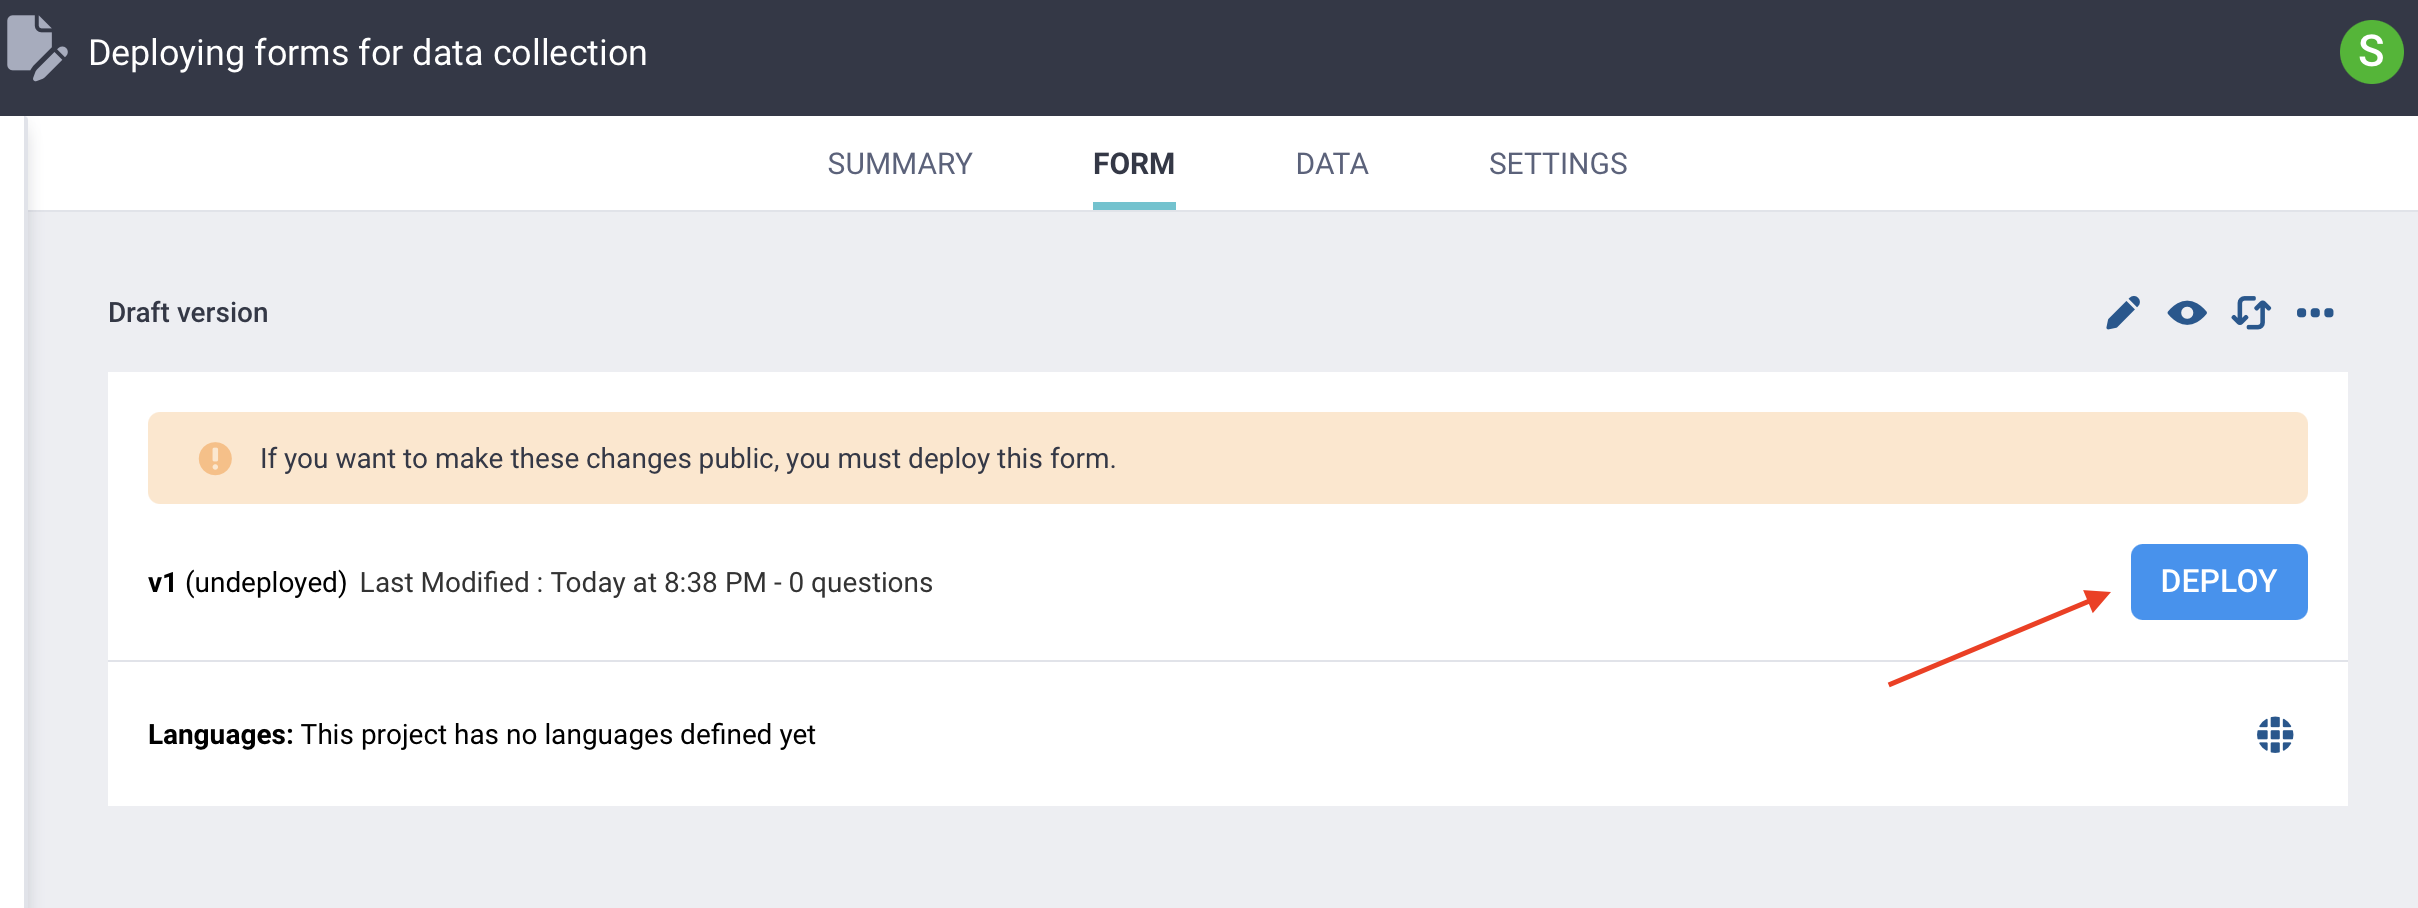
Task: Upload a replacement XLSForm via the sync icon
Action: tap(2252, 313)
